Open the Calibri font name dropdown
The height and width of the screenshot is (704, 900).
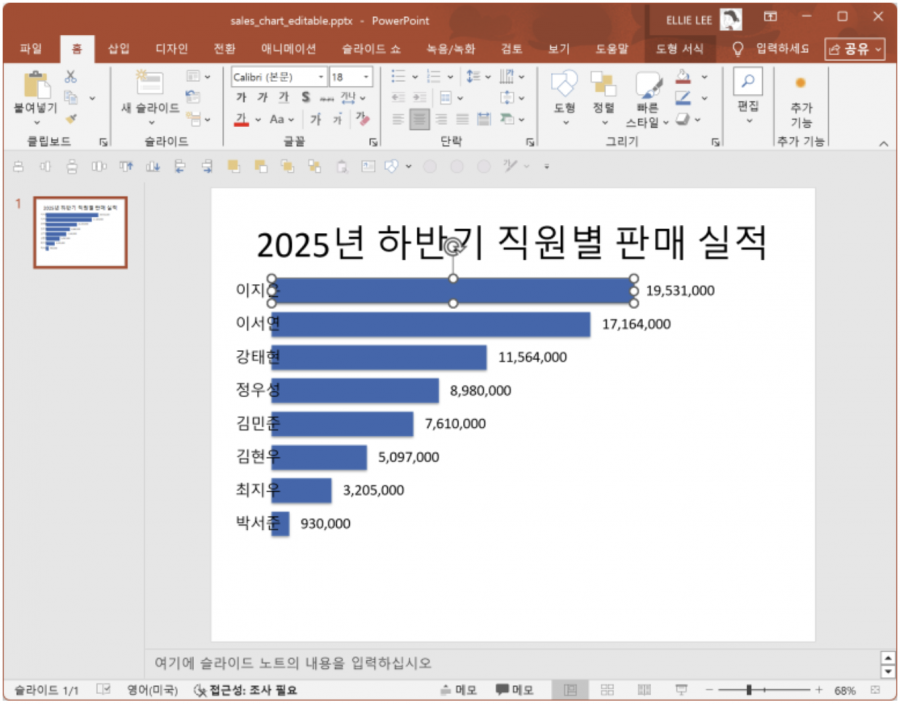click(x=321, y=76)
